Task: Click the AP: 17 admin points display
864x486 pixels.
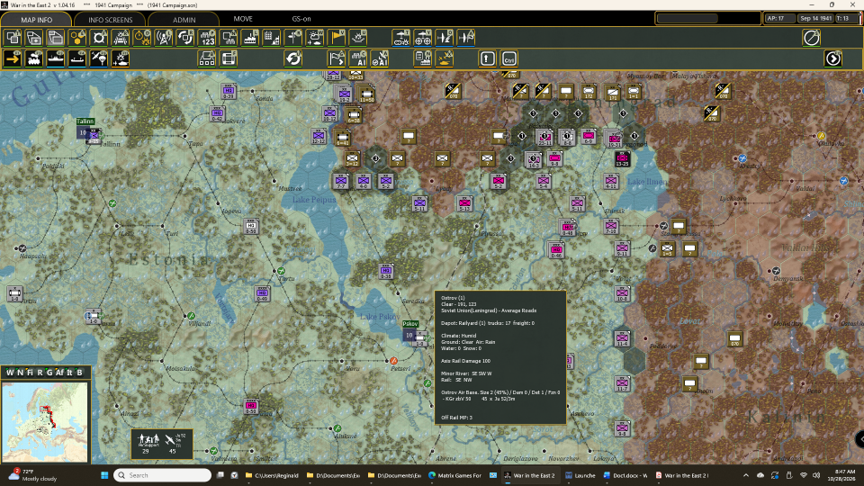Action: point(778,18)
